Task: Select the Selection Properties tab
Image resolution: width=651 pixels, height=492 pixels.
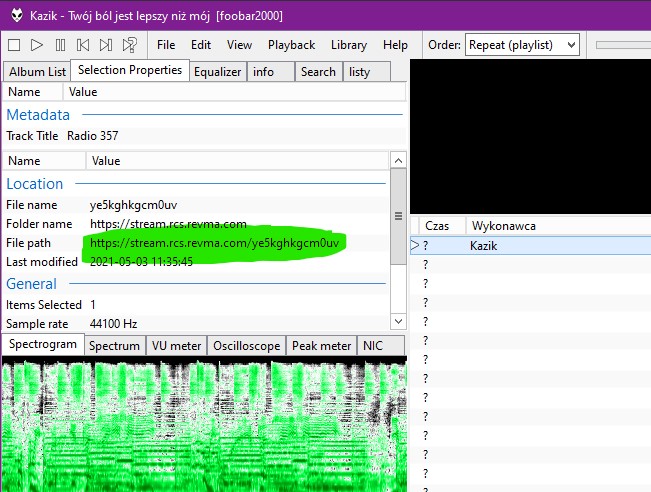Action: [x=130, y=70]
